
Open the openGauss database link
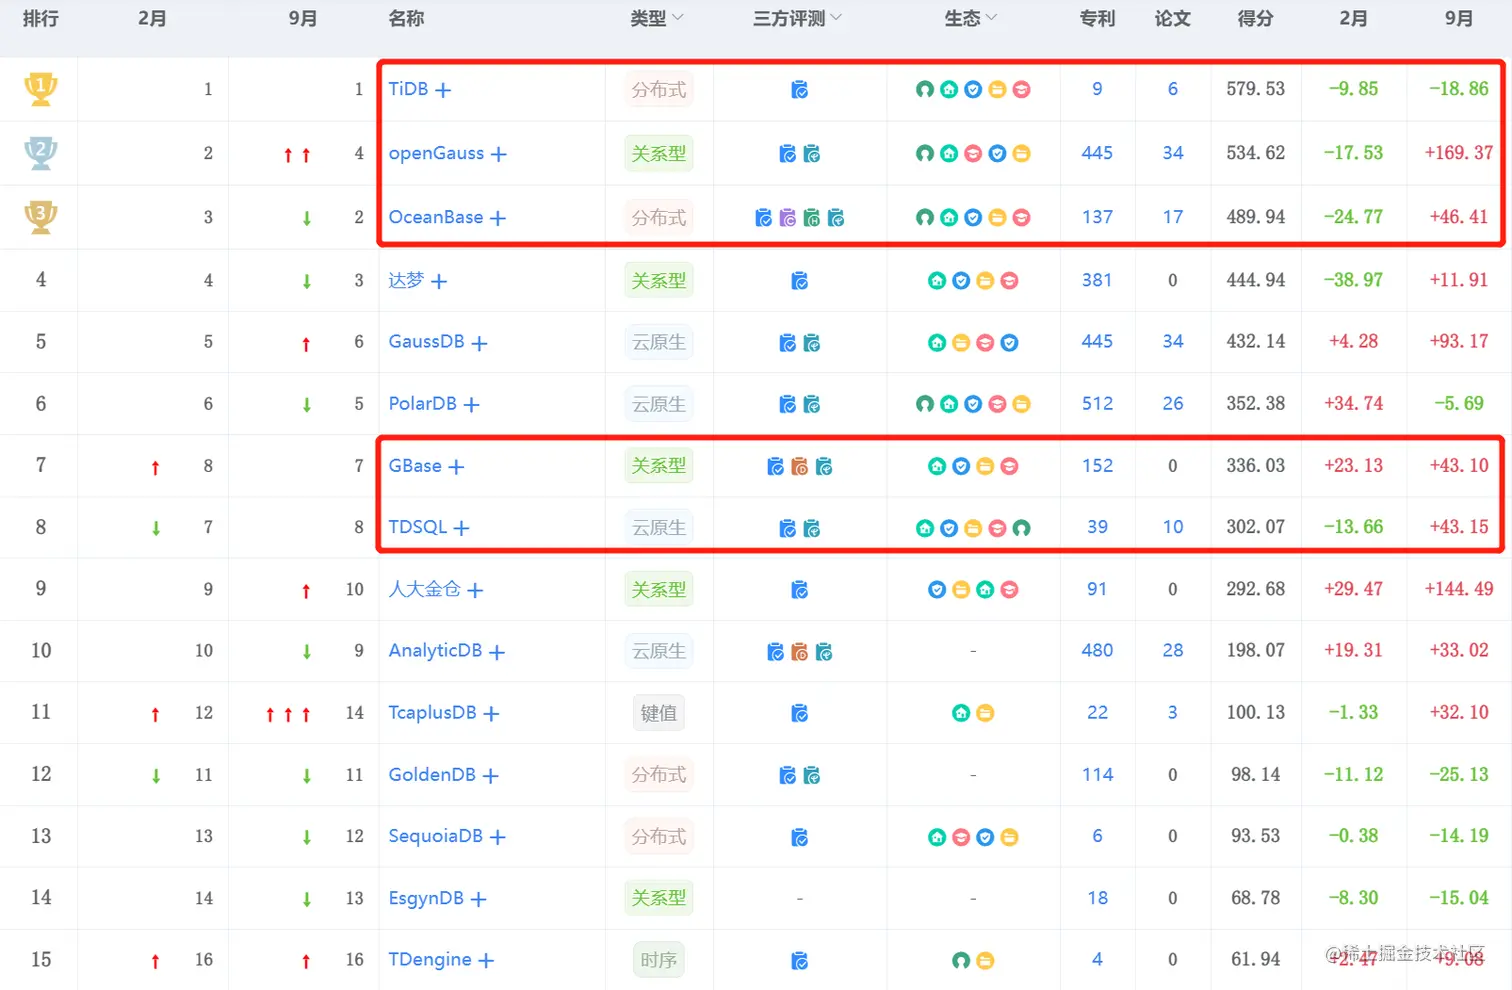pyautogui.click(x=436, y=153)
